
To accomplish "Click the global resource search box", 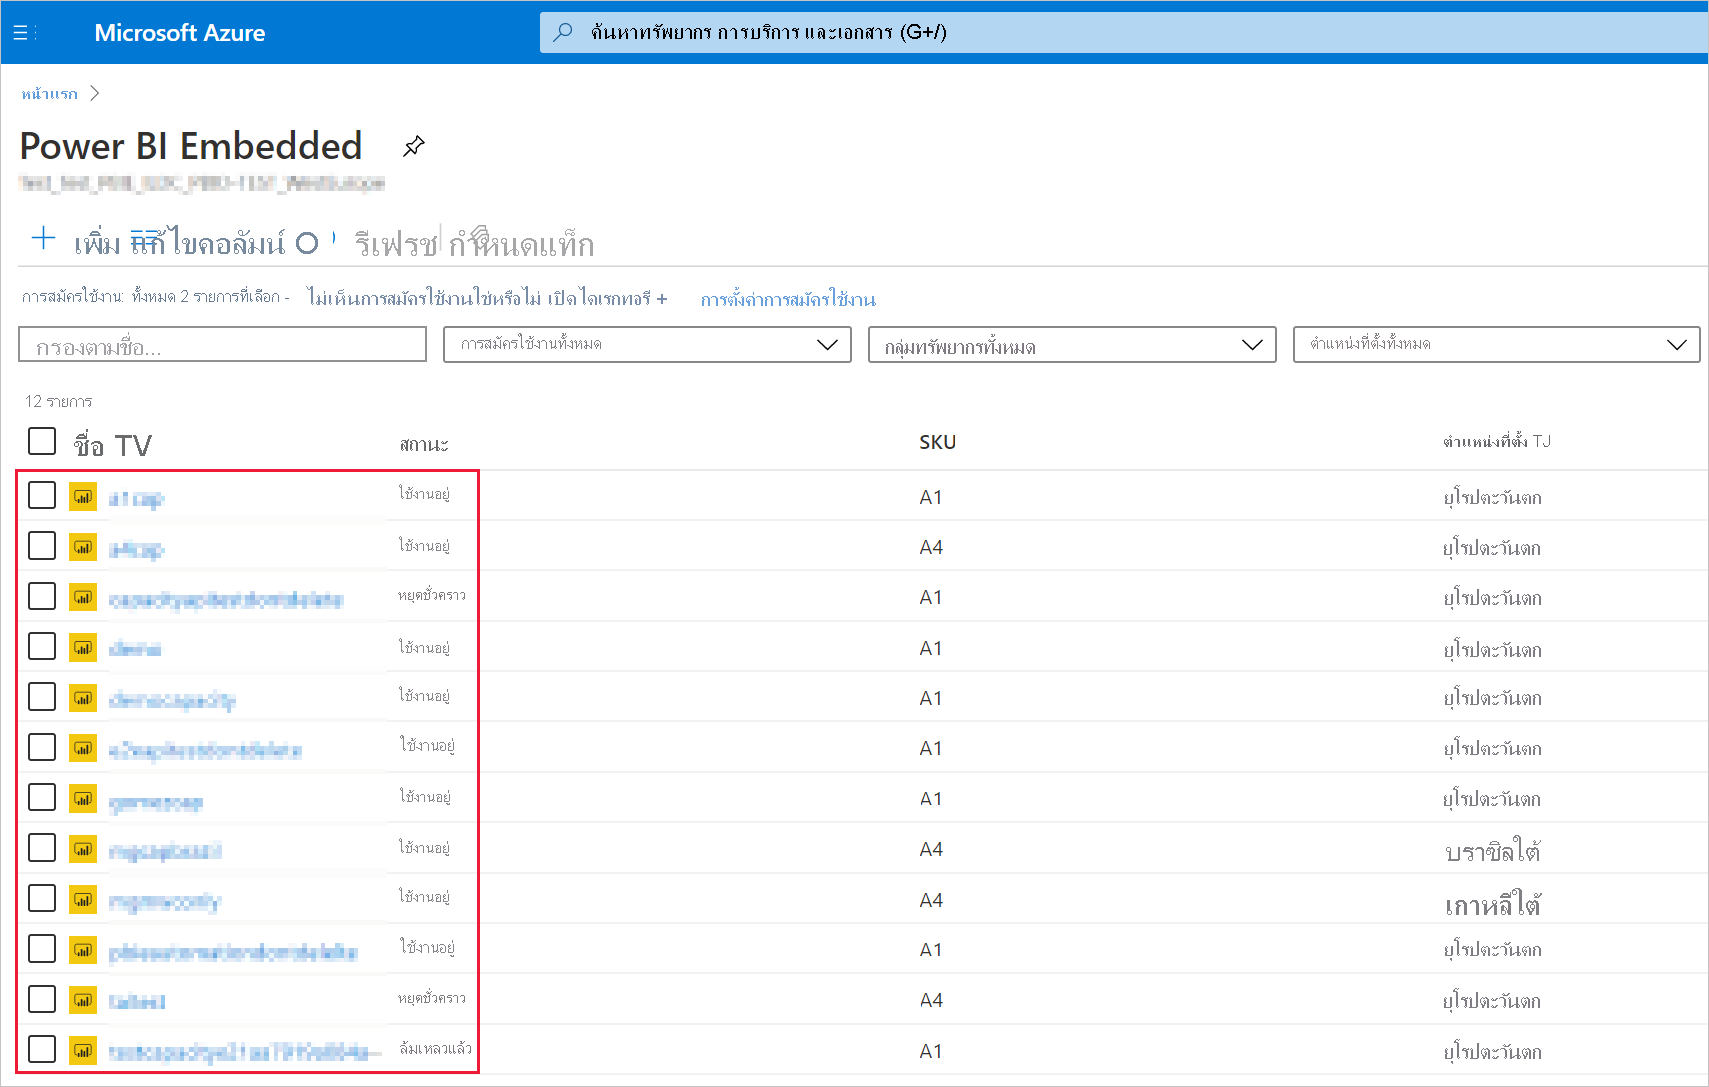I will click(1124, 32).
